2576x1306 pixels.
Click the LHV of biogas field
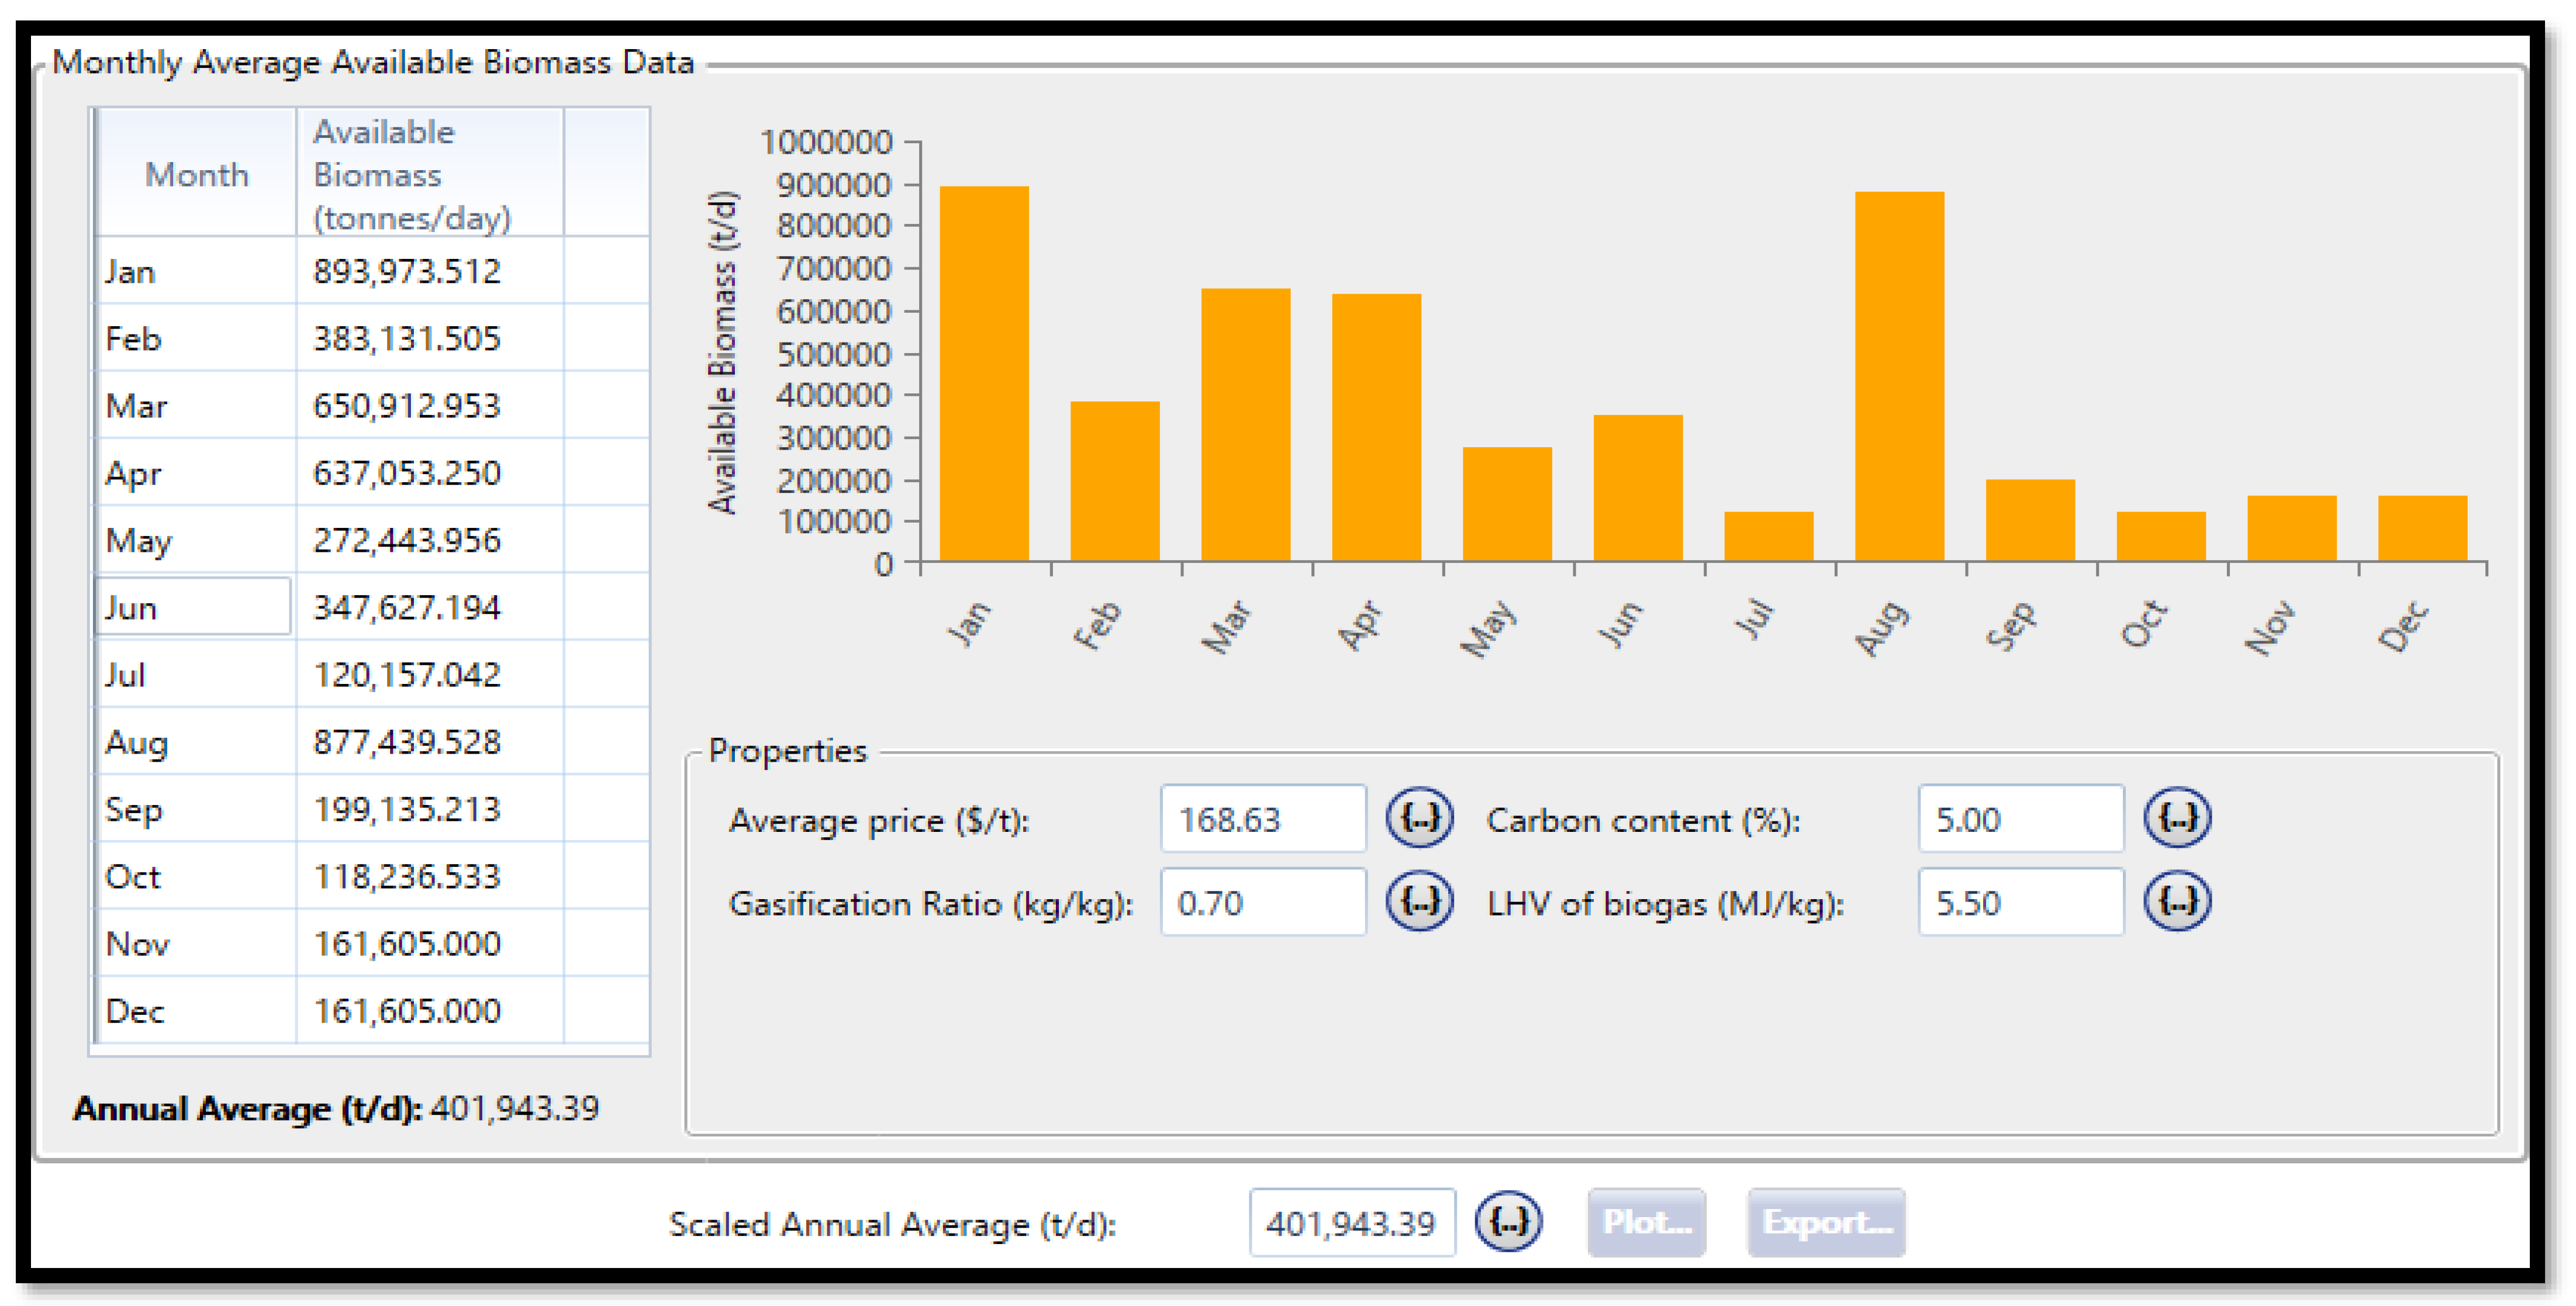2020,902
